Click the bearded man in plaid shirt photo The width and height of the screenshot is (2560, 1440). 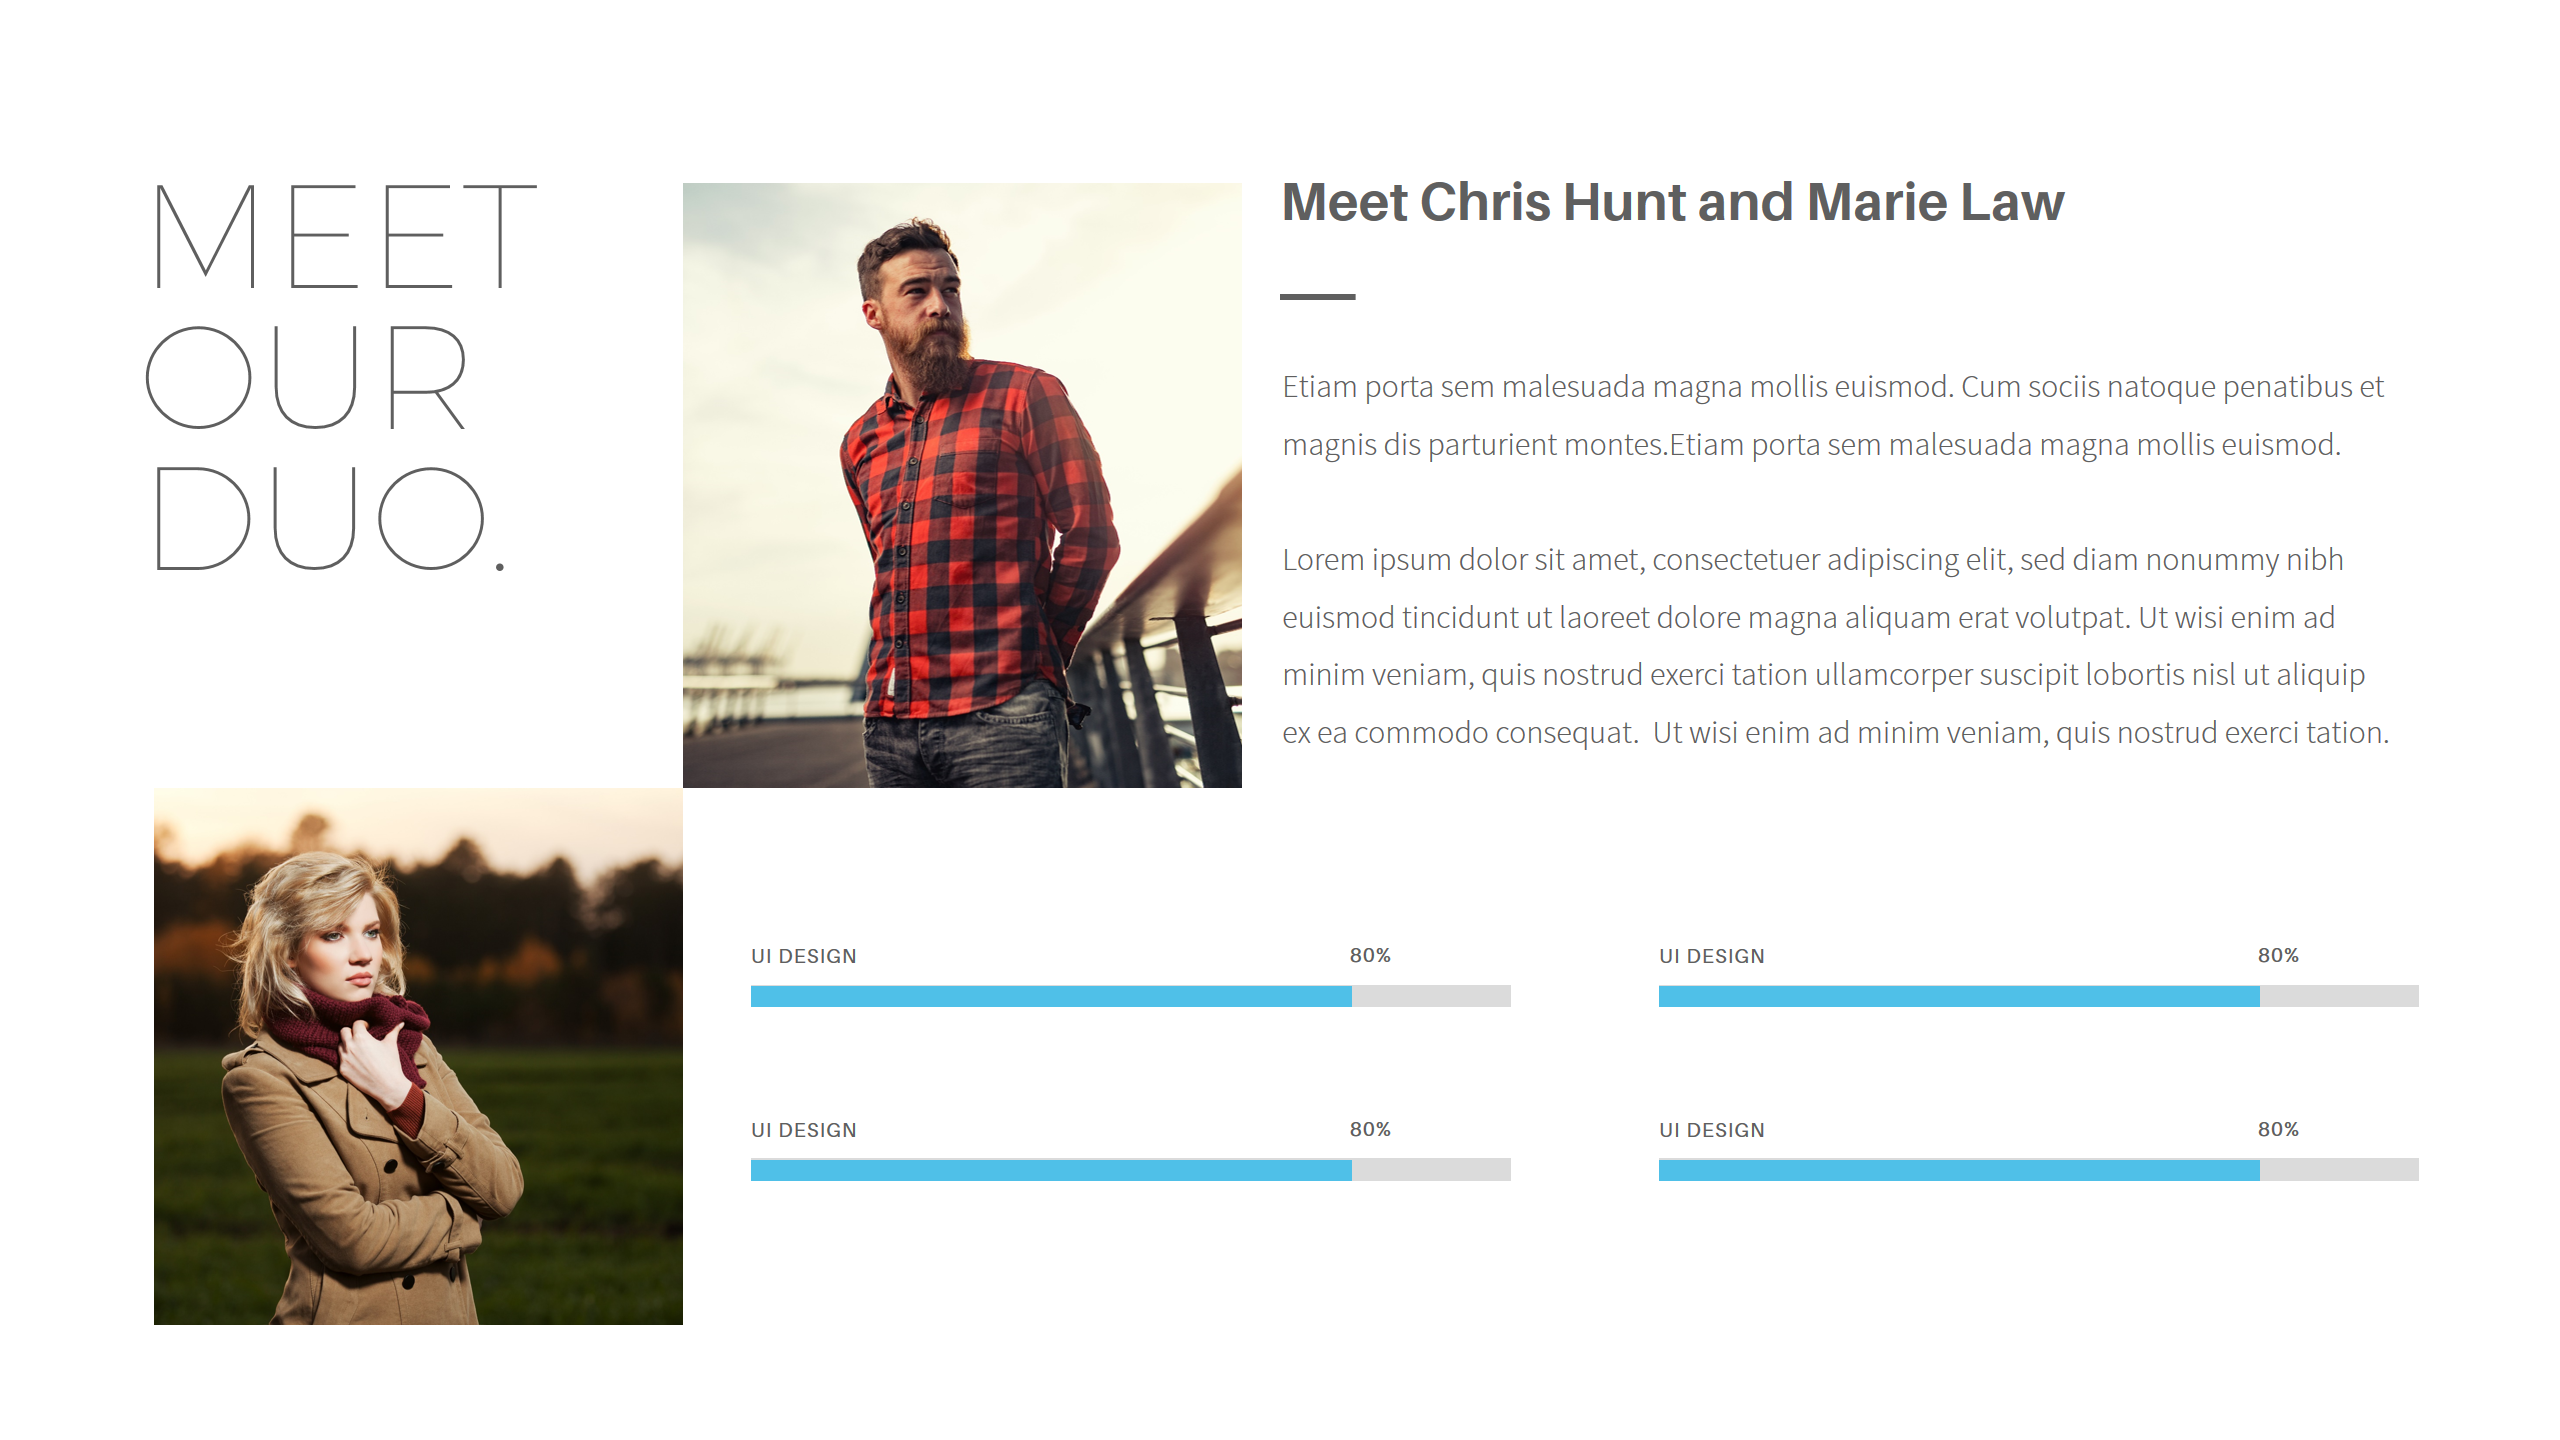(961, 485)
